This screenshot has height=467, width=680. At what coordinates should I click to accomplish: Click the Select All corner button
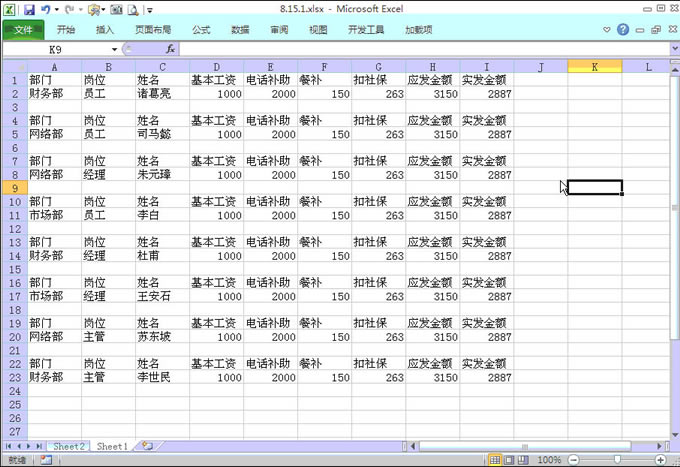pyautogui.click(x=15, y=66)
